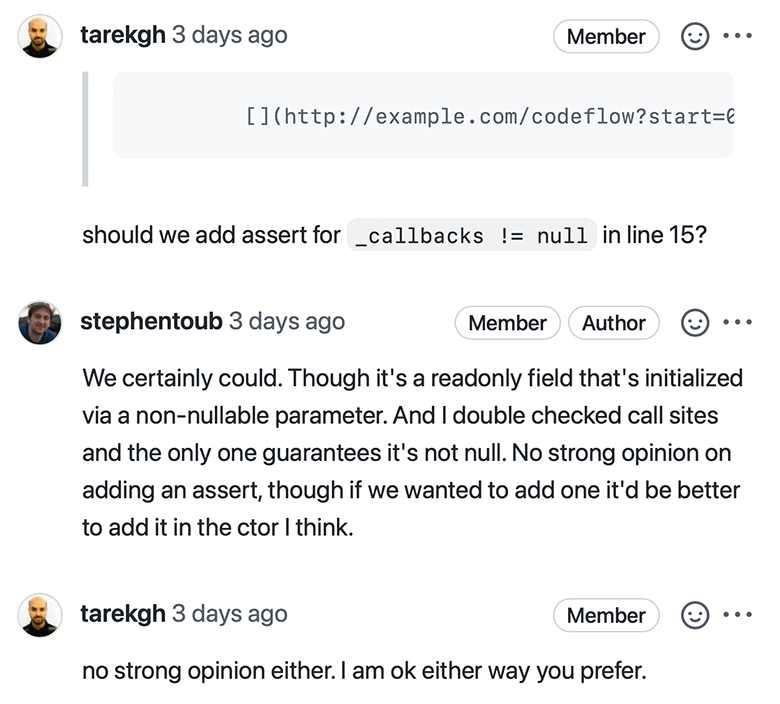Click tarekgh's avatar on the first comment
Image resolution: width=780 pixels, height=704 pixels.
[40, 36]
